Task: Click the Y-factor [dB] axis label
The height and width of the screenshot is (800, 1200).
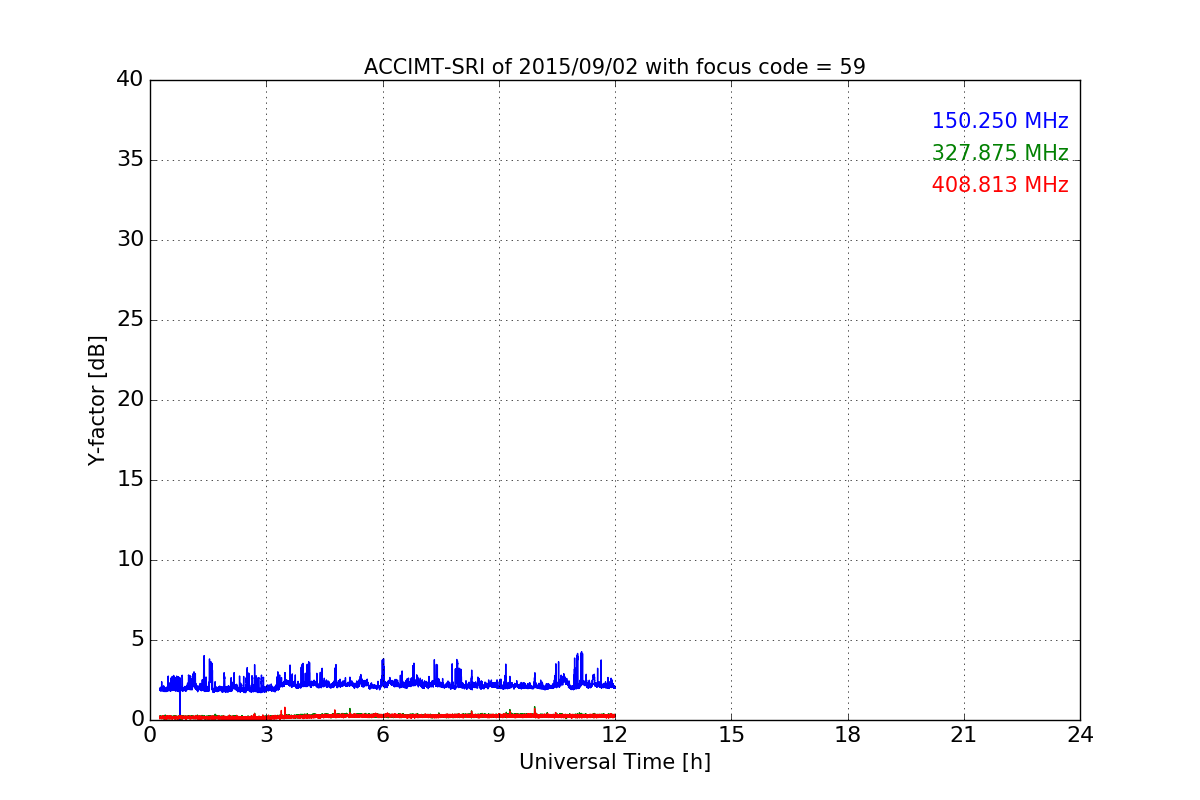Action: 97,400
